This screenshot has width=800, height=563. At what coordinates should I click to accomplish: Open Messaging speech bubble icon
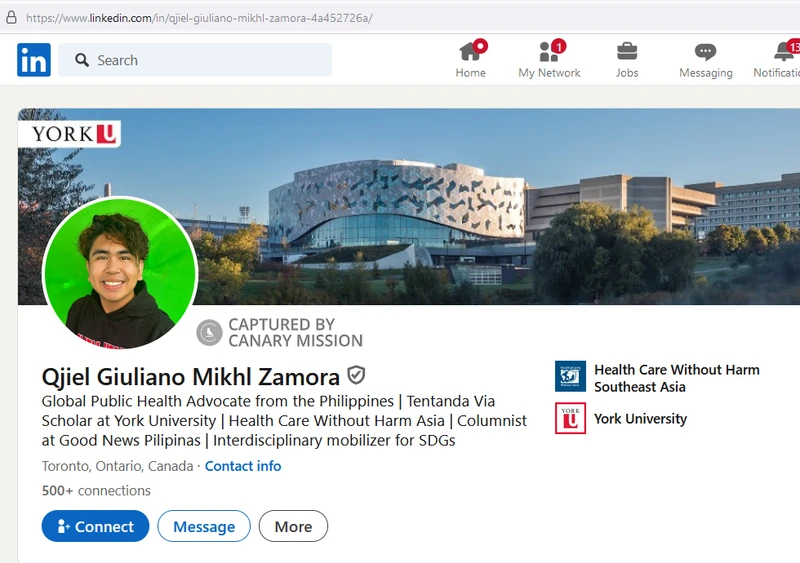pyautogui.click(x=706, y=52)
